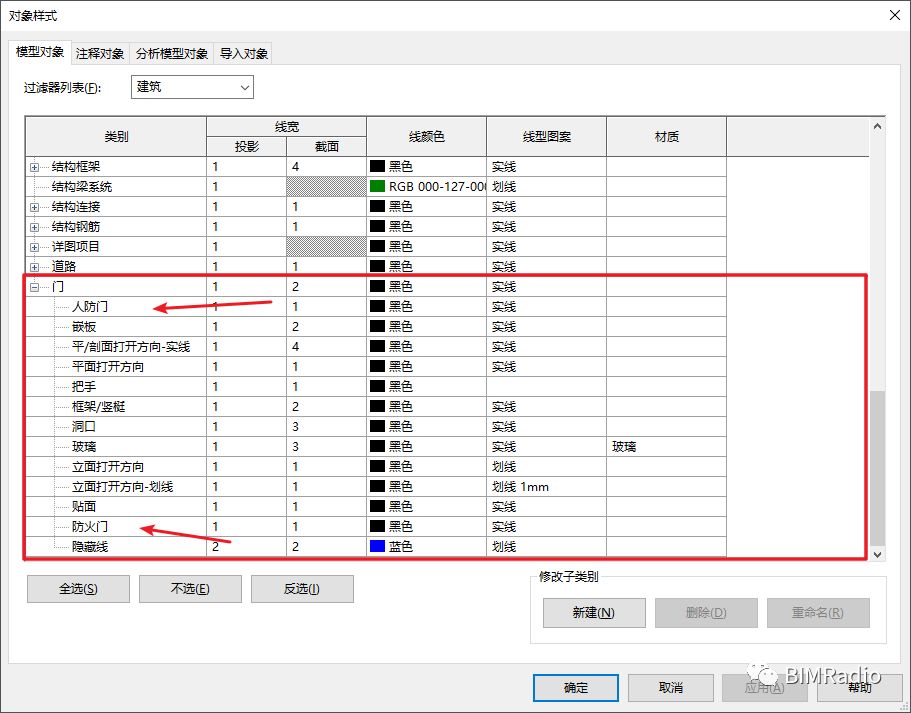Viewport: 911px width, 713px height.
Task: Click the 类别 column header
Action: tap(116, 137)
